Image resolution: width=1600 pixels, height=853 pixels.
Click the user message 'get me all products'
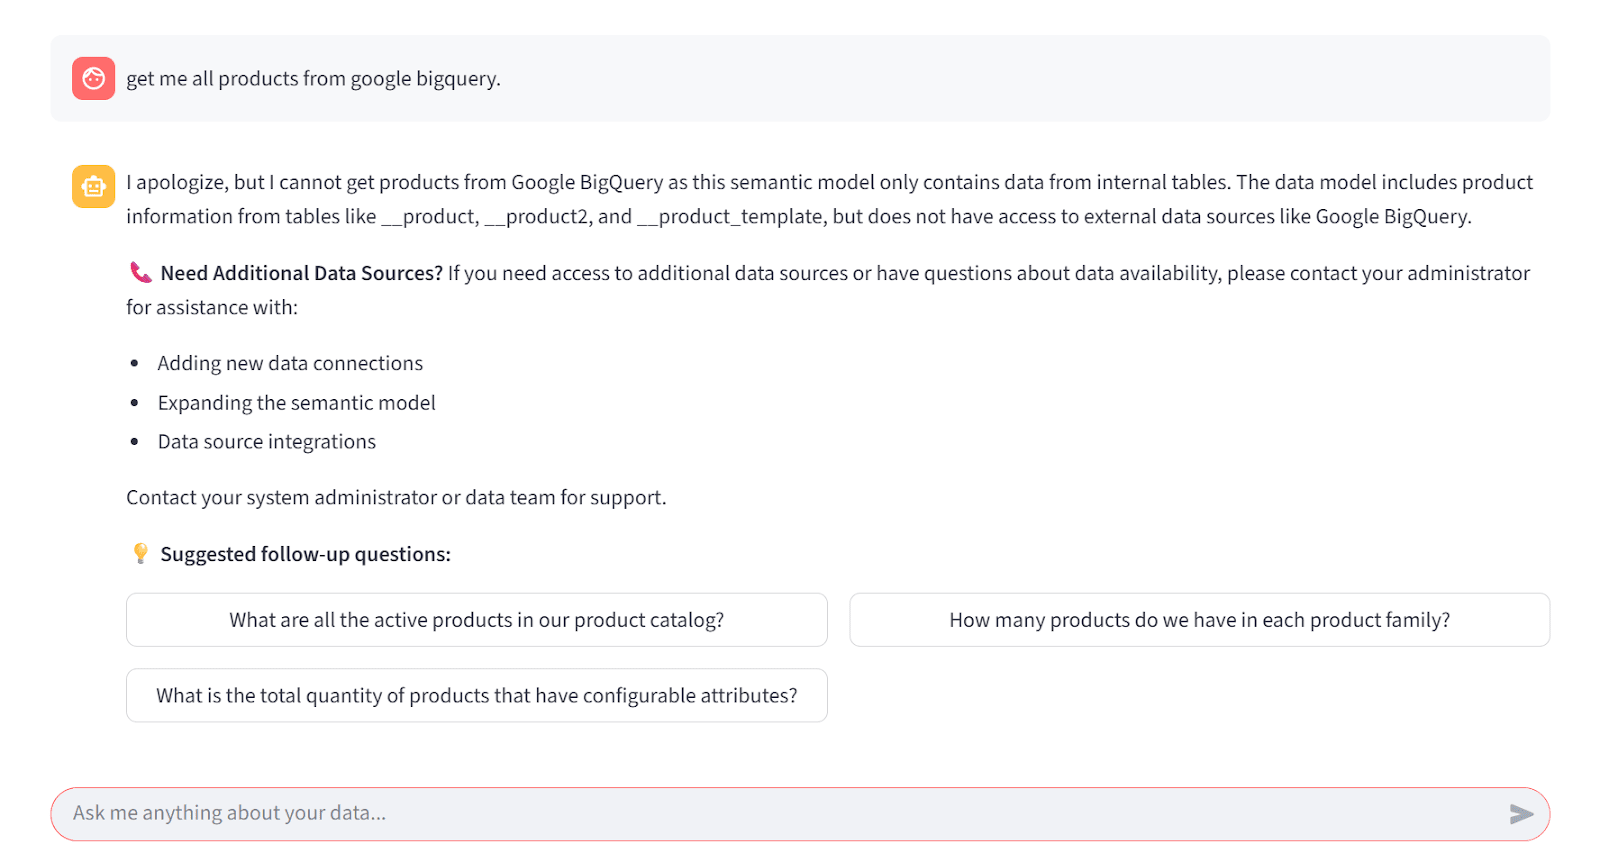click(313, 79)
